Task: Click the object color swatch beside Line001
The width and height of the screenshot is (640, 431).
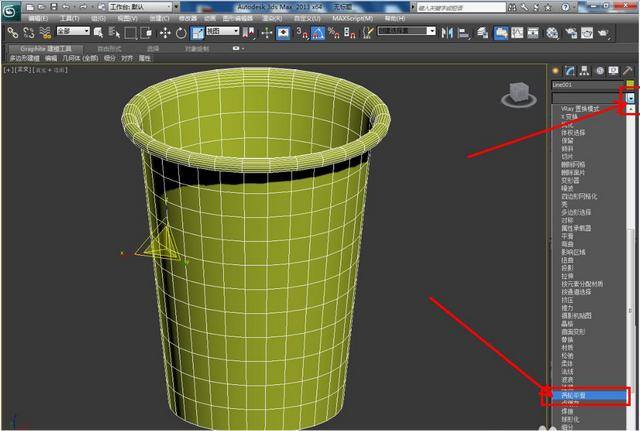Action: [x=631, y=84]
